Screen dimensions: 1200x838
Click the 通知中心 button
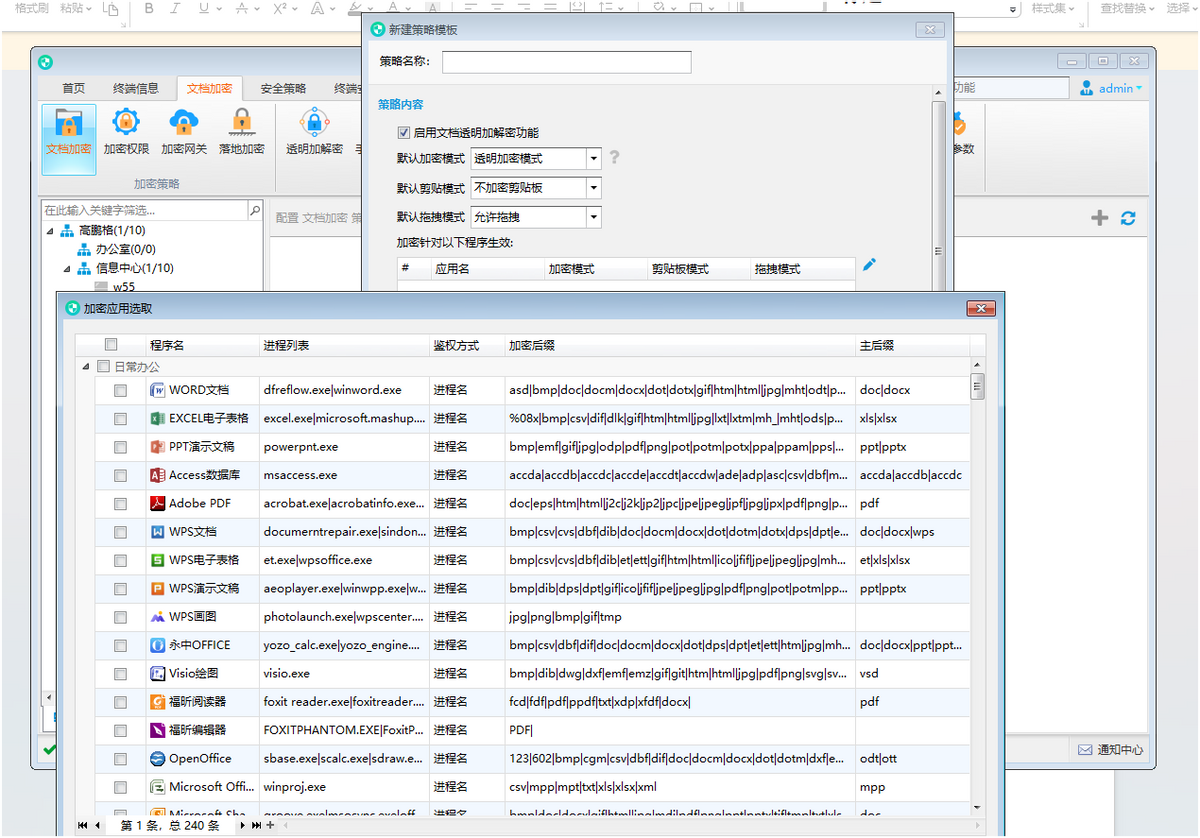coord(1110,750)
